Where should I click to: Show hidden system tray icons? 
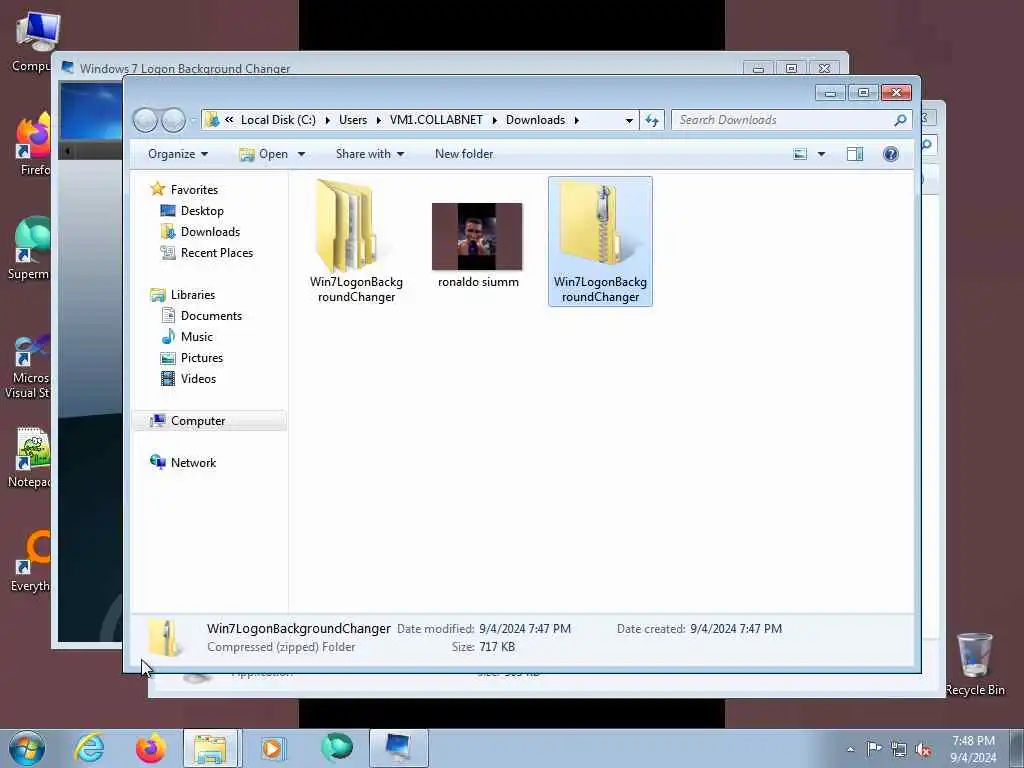coord(850,749)
